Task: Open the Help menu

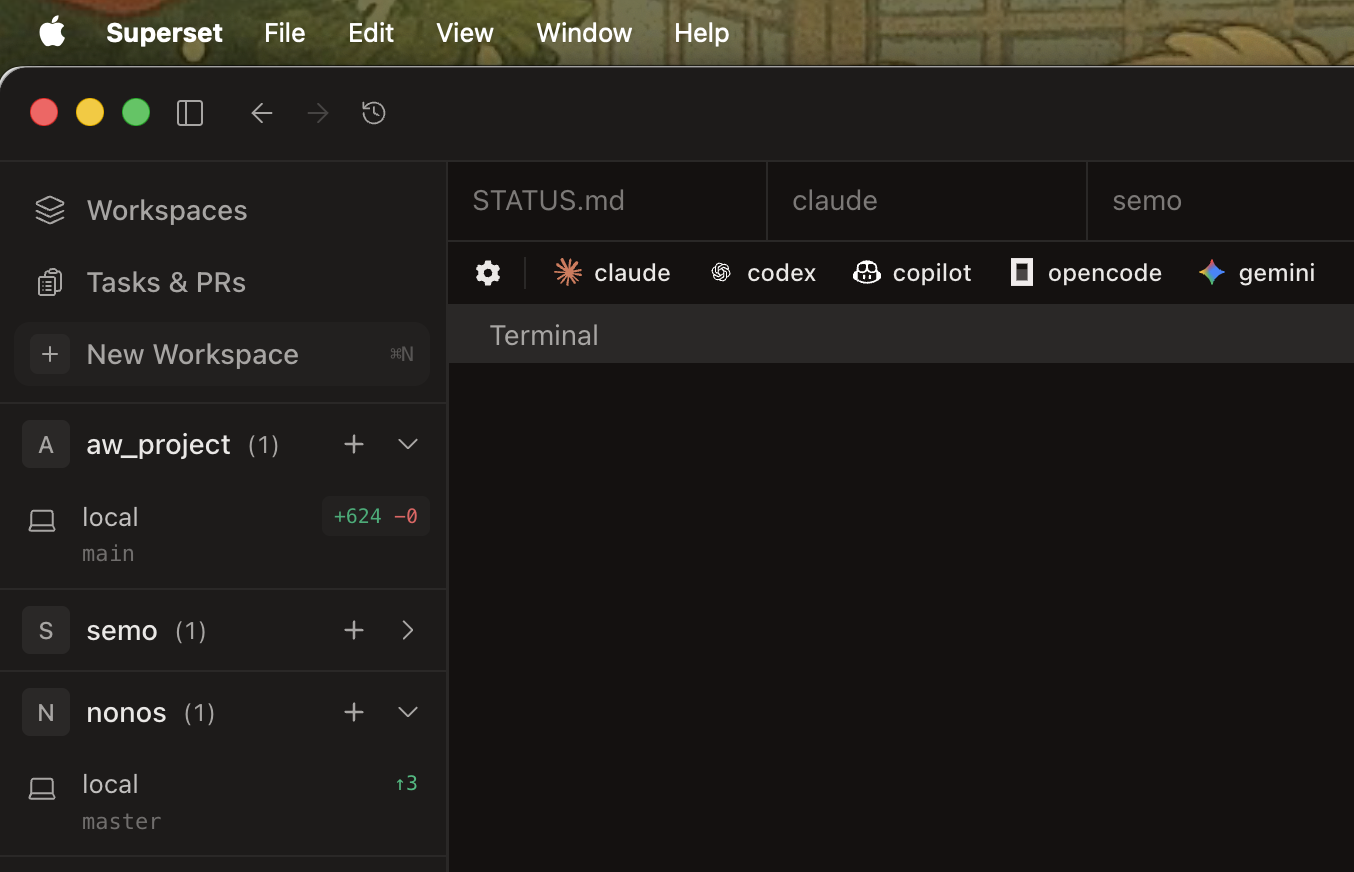Action: (x=702, y=32)
